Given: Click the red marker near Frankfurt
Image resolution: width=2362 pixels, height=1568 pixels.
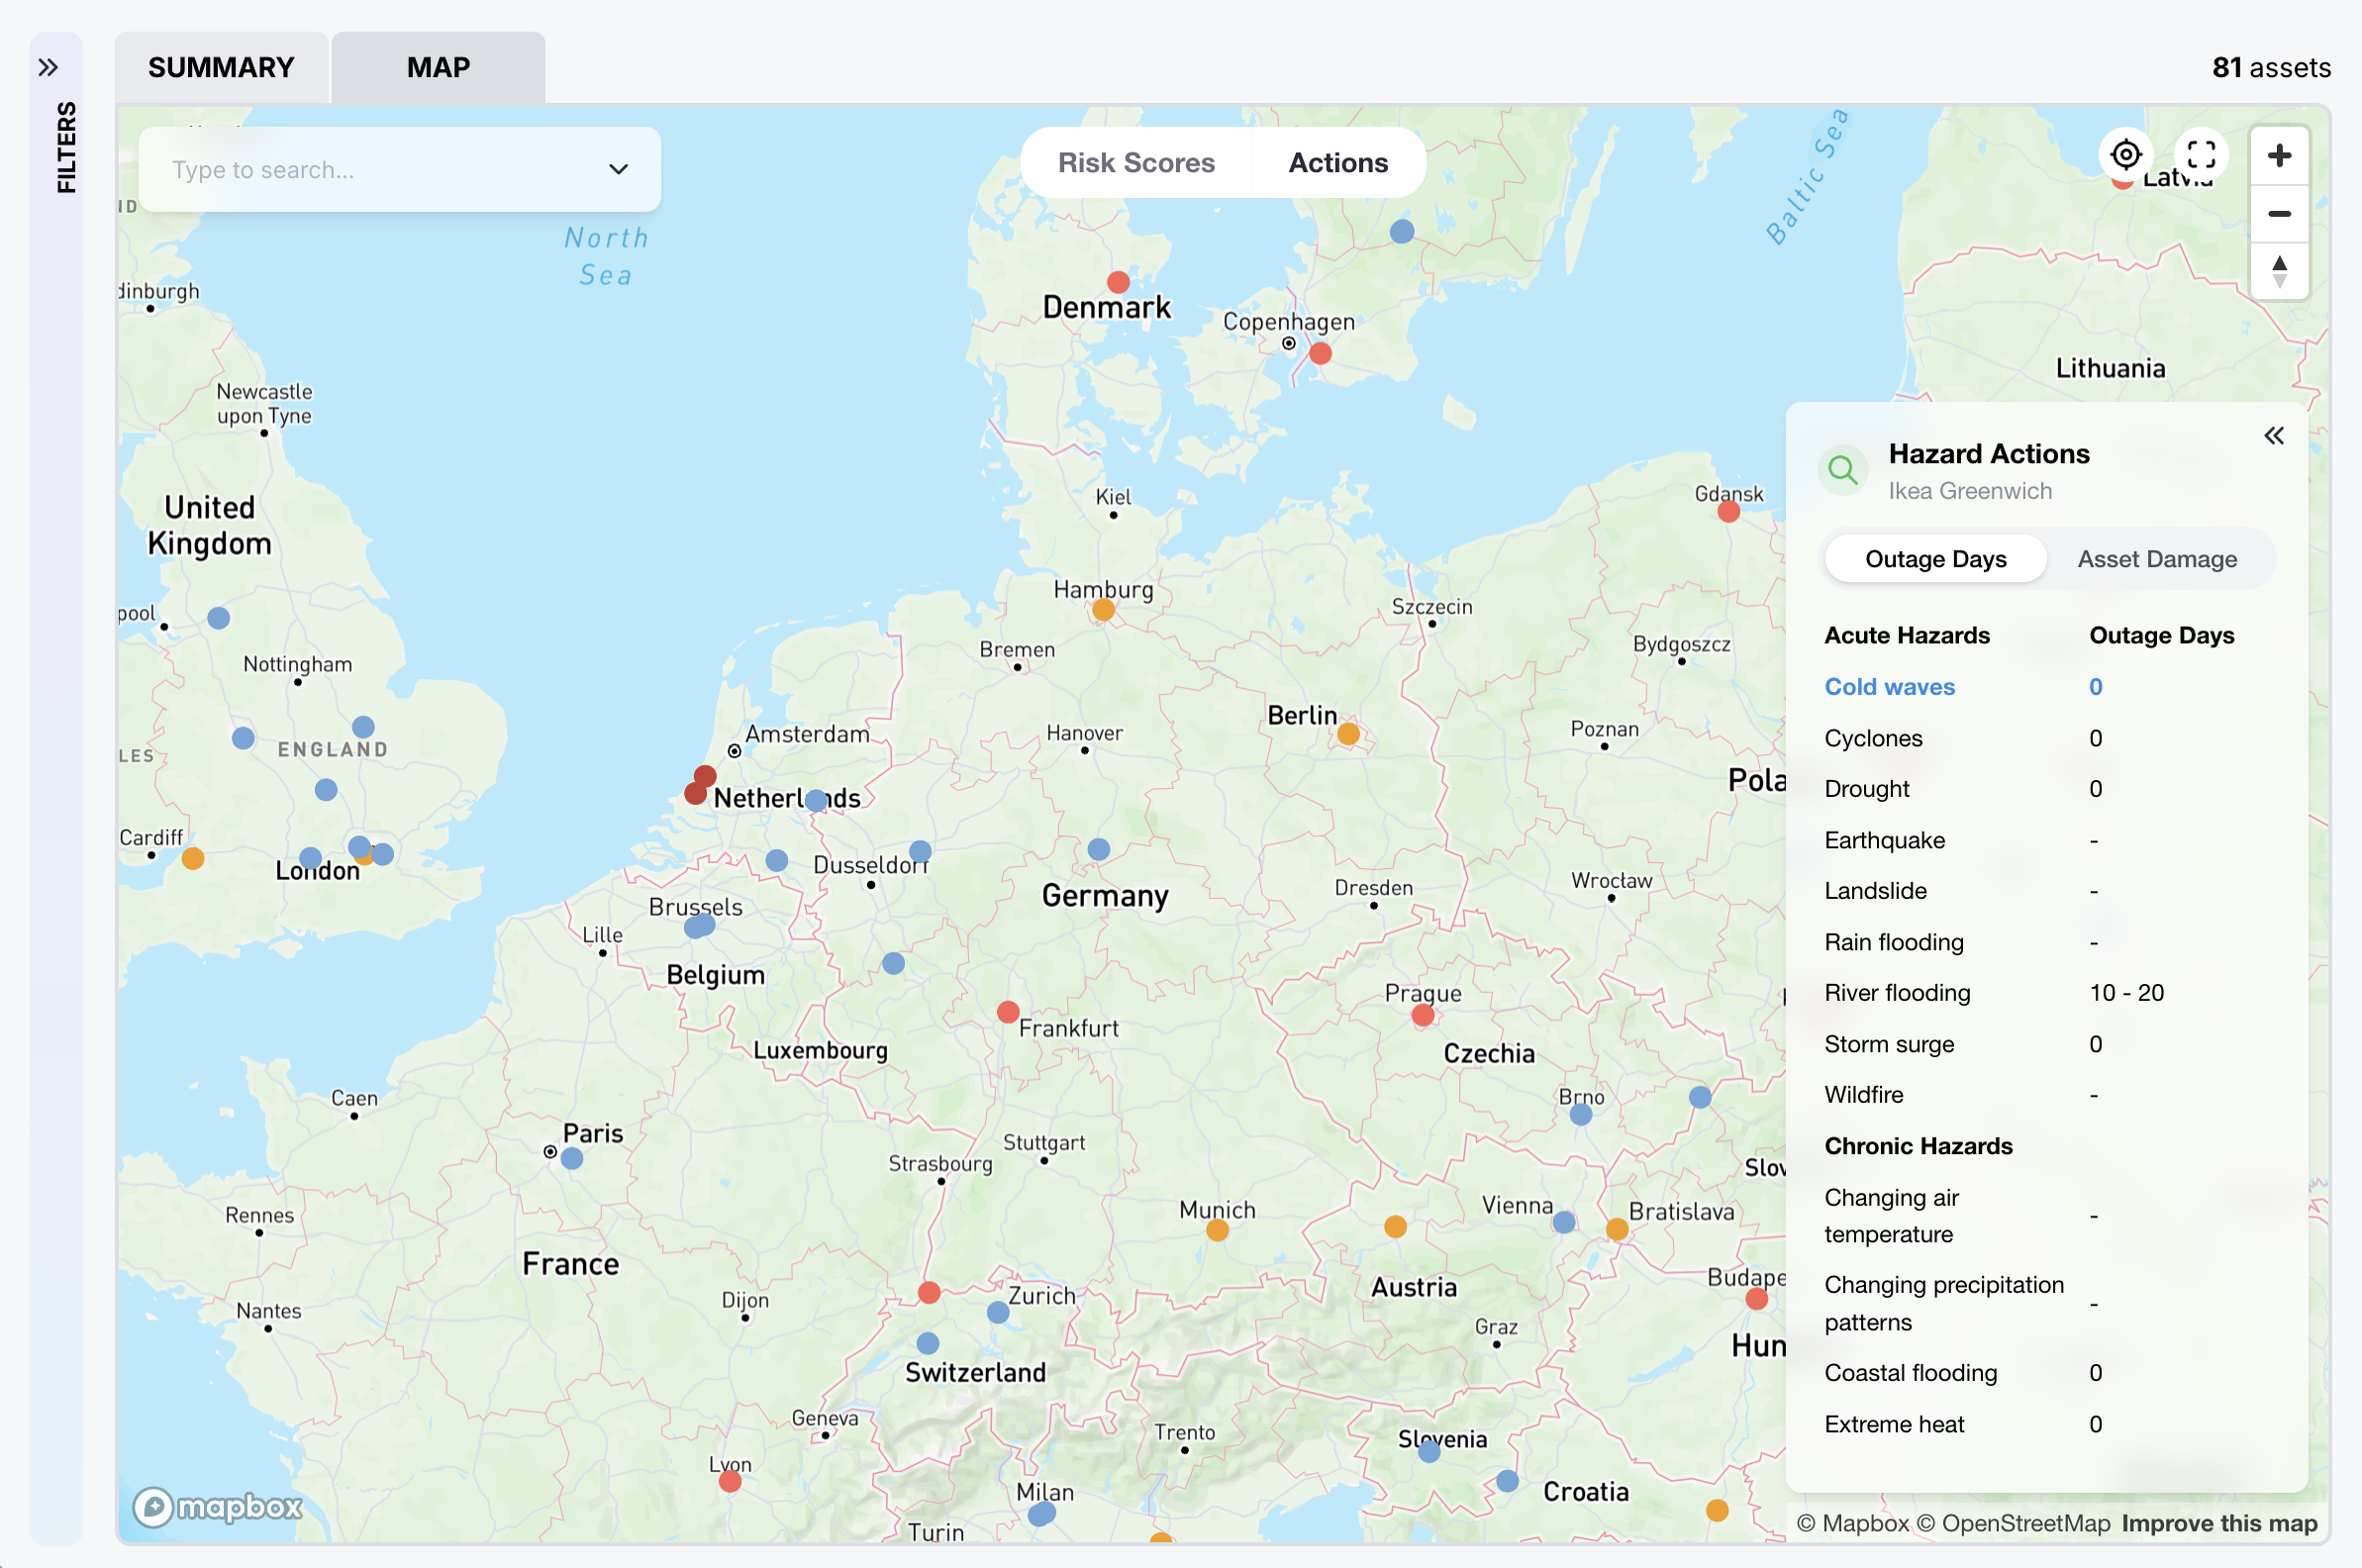Looking at the screenshot, I should click(1008, 1012).
